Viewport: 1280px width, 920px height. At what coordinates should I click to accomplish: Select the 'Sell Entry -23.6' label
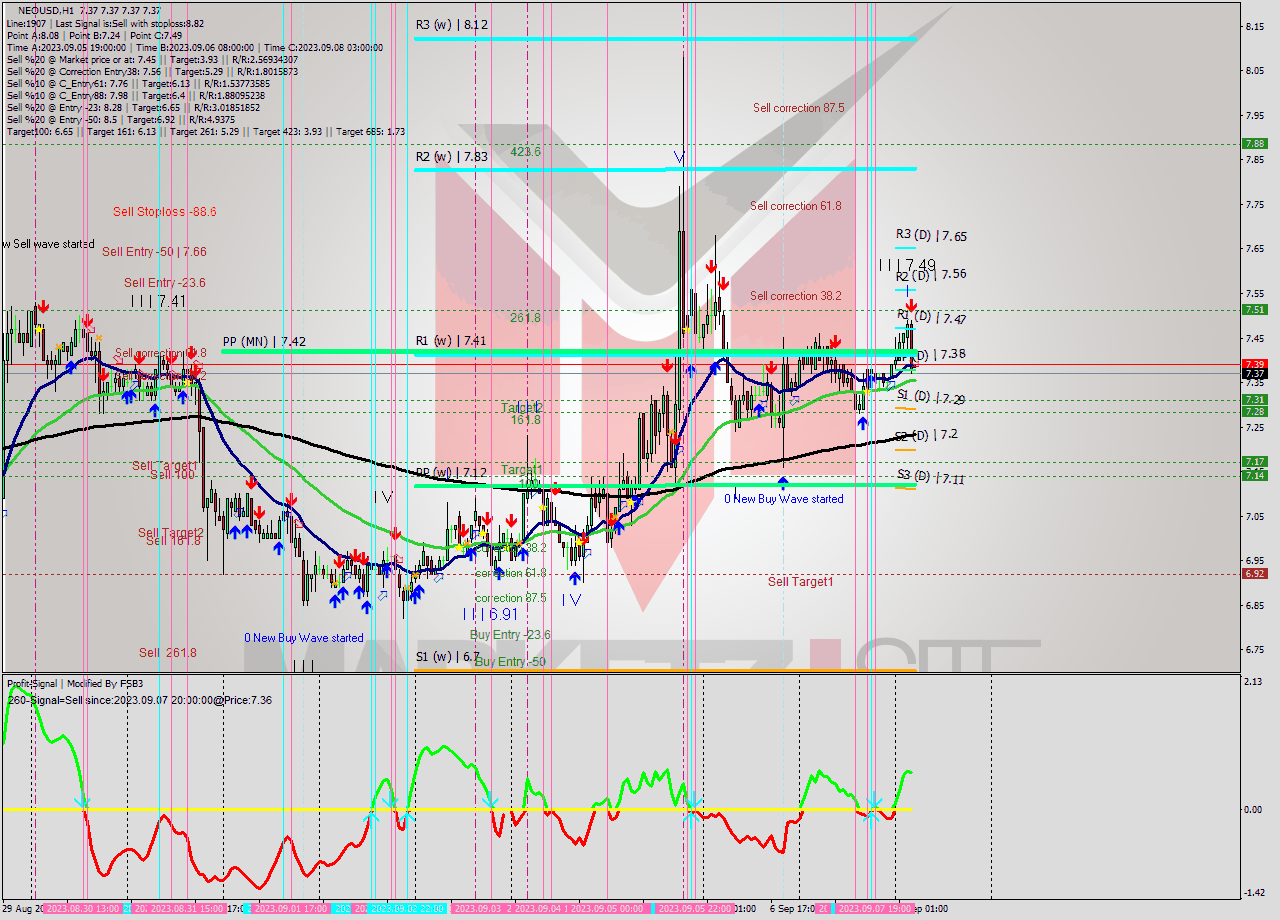pos(165,283)
